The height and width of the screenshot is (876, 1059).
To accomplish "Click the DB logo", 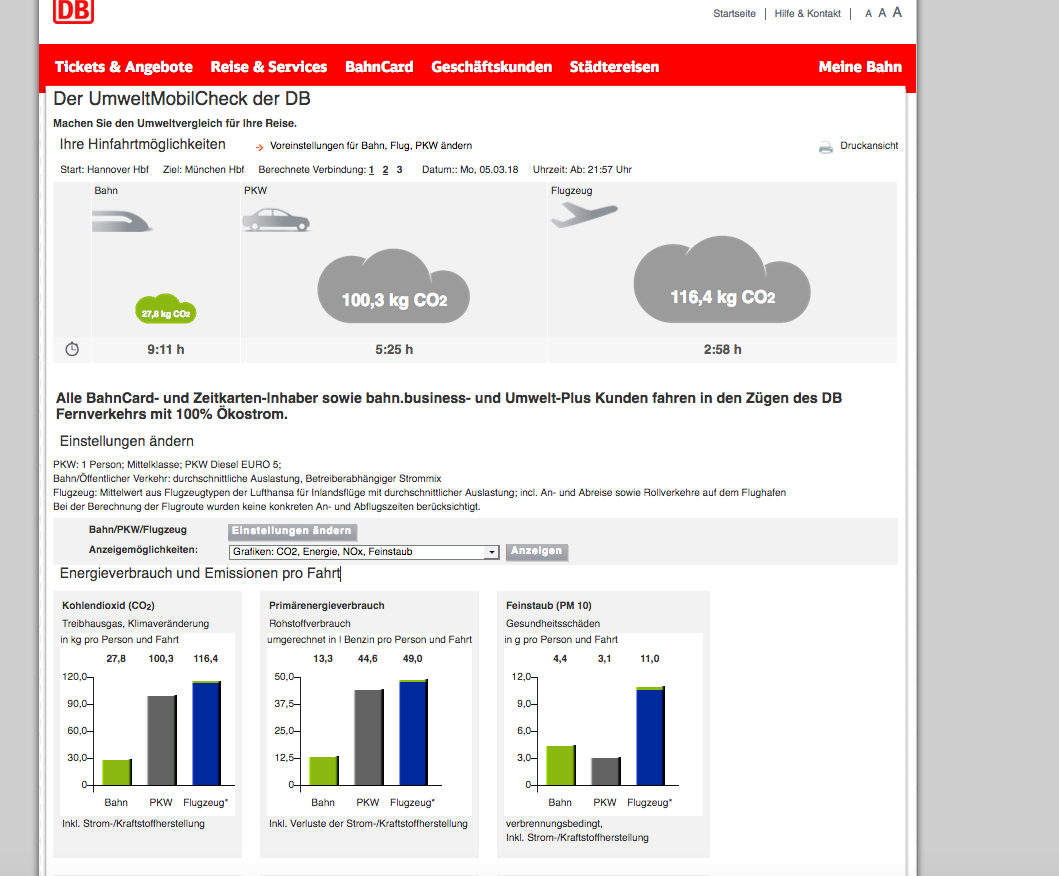I will (x=74, y=11).
